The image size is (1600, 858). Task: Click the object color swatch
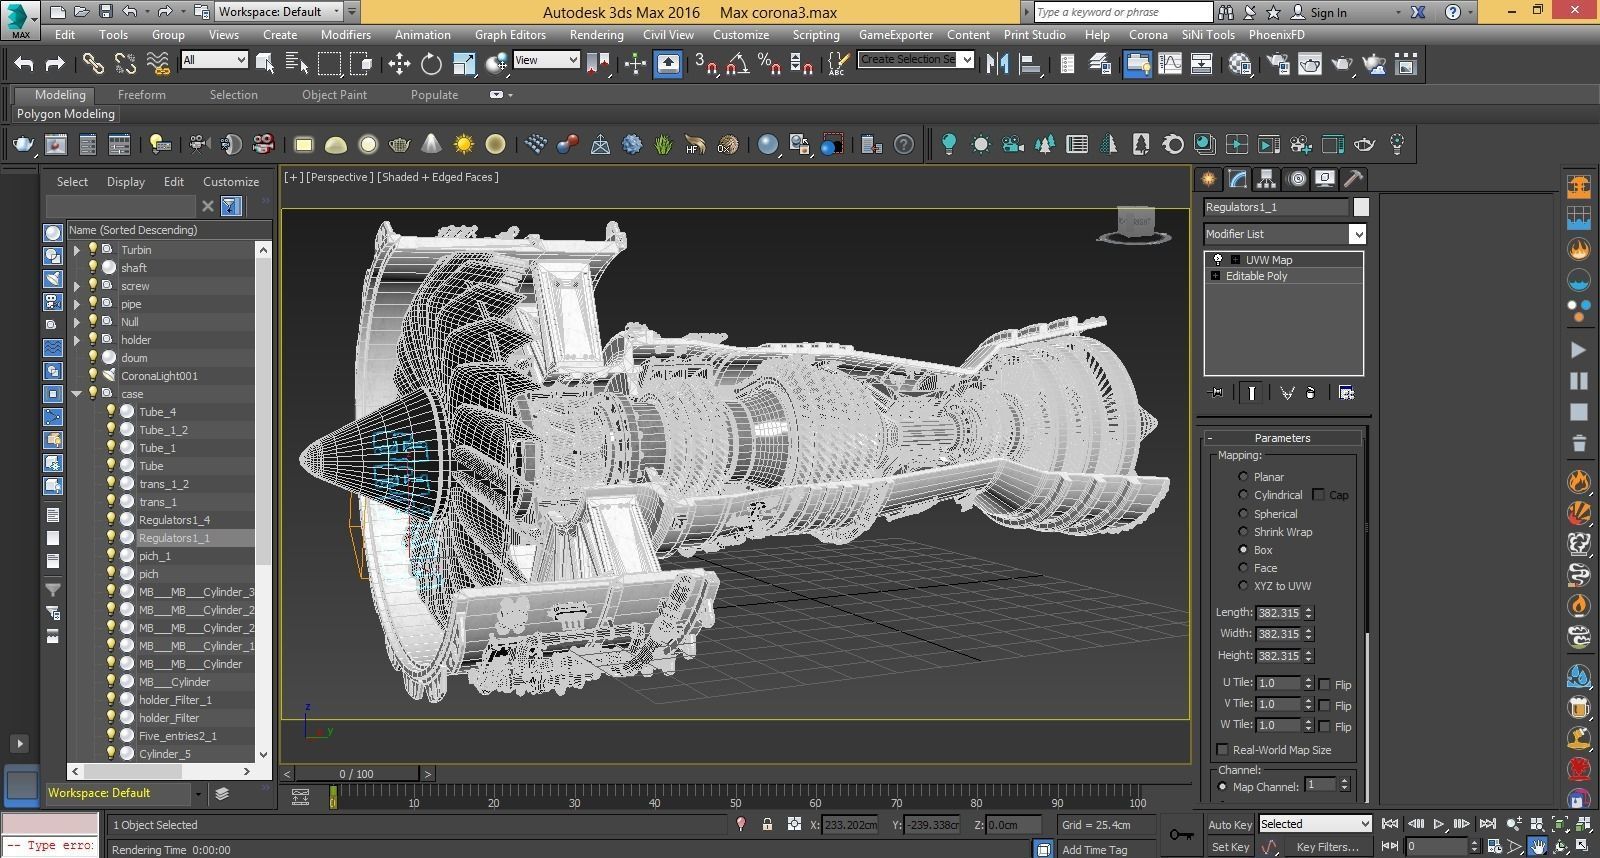(x=1361, y=207)
